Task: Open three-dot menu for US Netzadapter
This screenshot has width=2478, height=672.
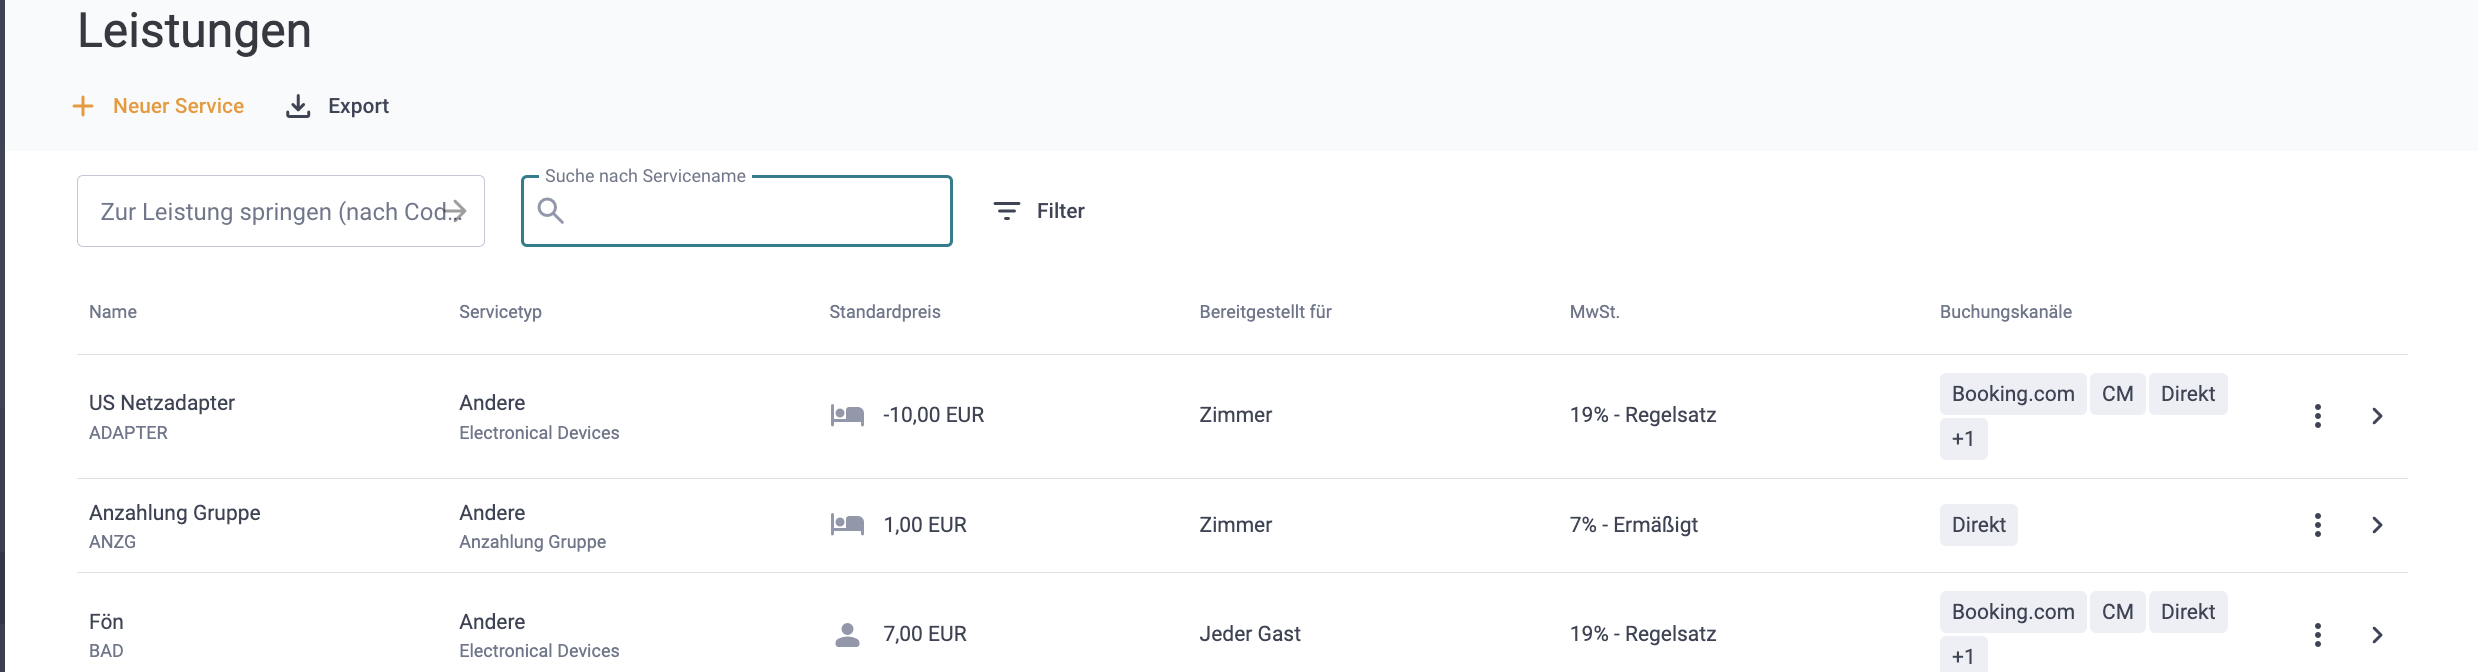Action: (x=2317, y=416)
